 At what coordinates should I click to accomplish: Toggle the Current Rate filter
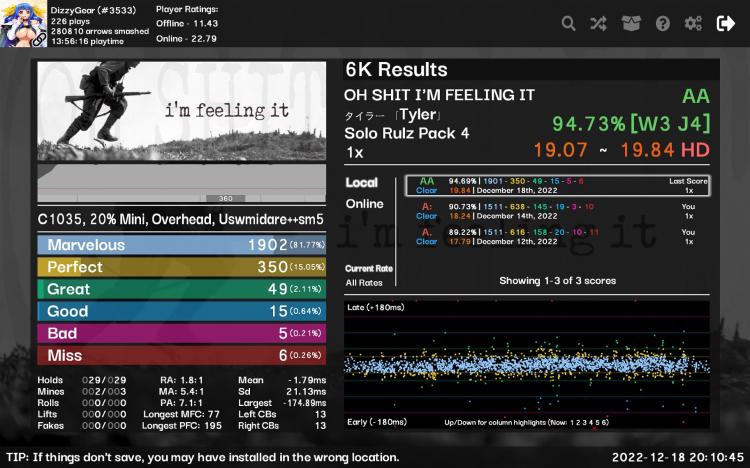click(369, 268)
